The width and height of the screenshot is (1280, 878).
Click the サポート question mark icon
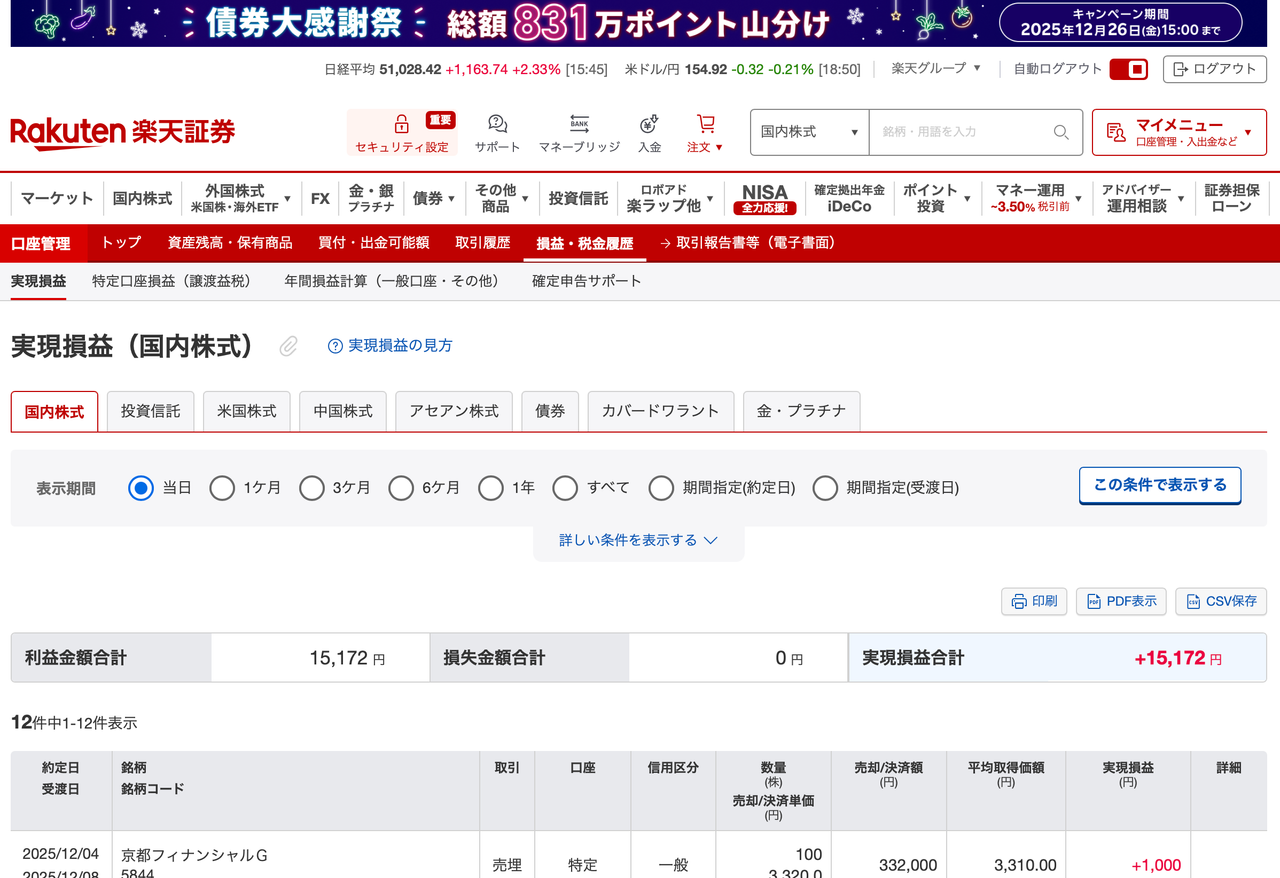coord(497,123)
